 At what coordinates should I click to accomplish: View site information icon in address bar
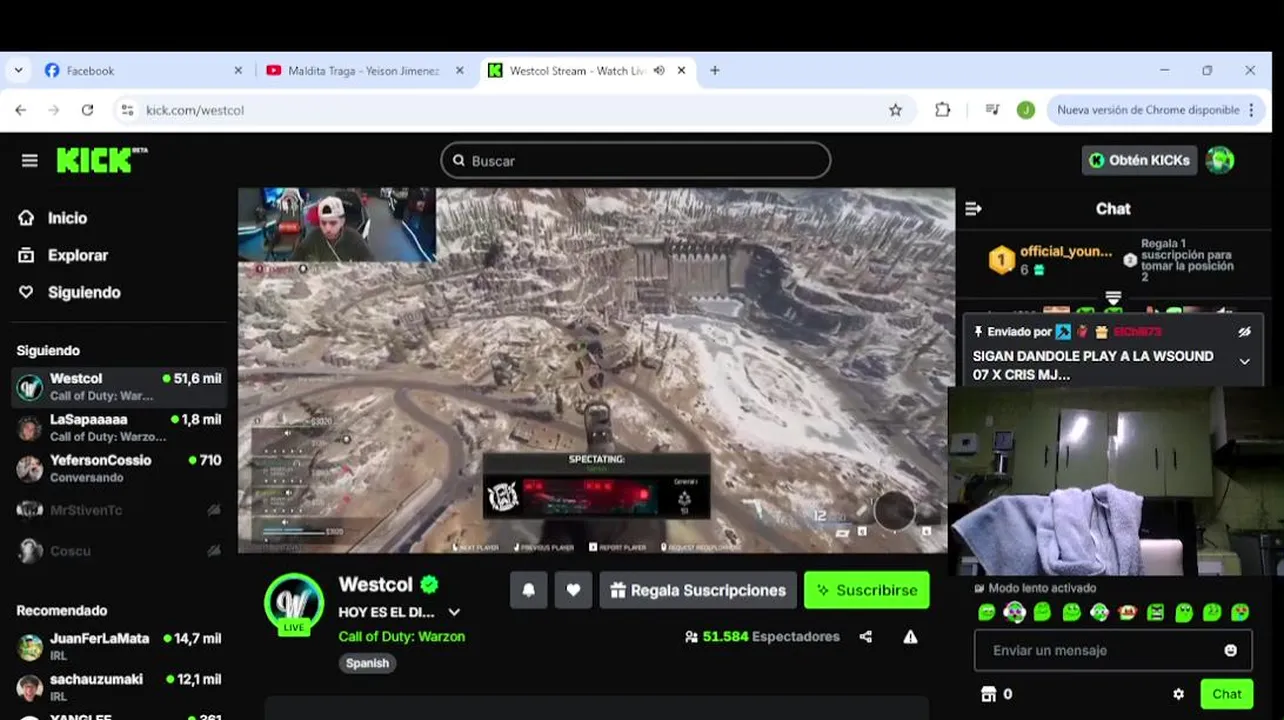[x=127, y=110]
